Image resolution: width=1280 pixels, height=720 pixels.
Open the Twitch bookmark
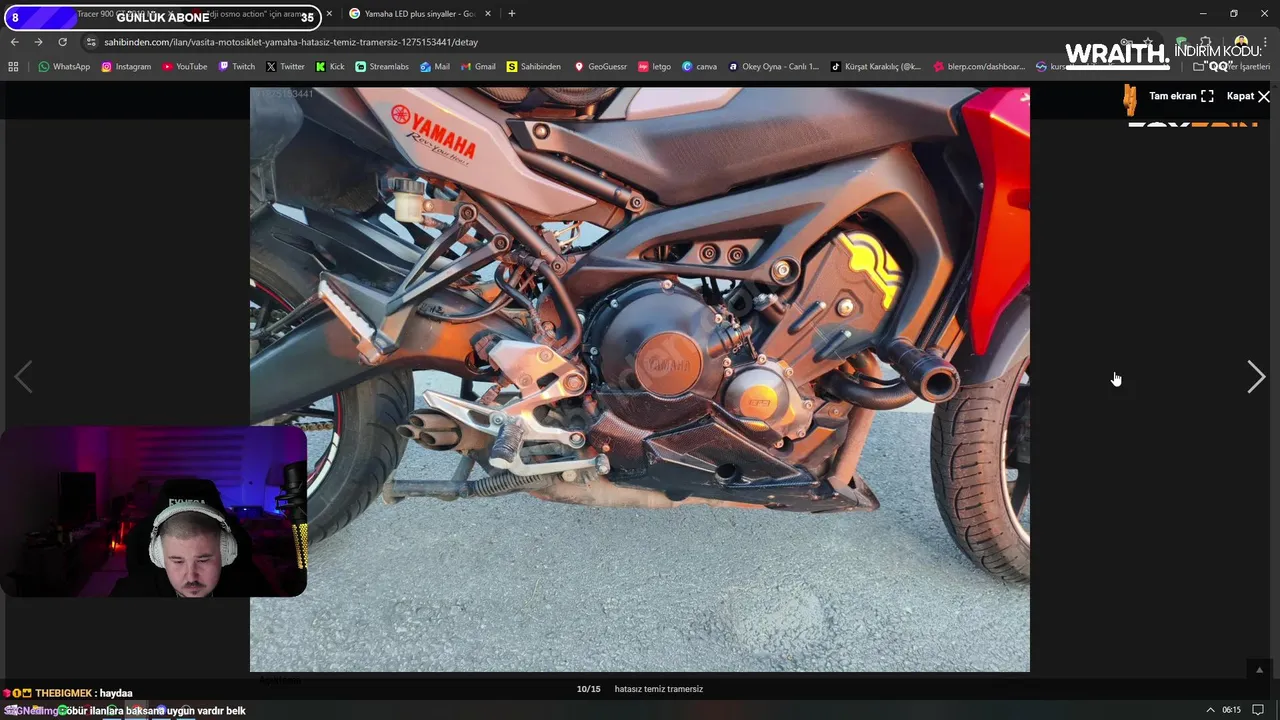click(237, 66)
